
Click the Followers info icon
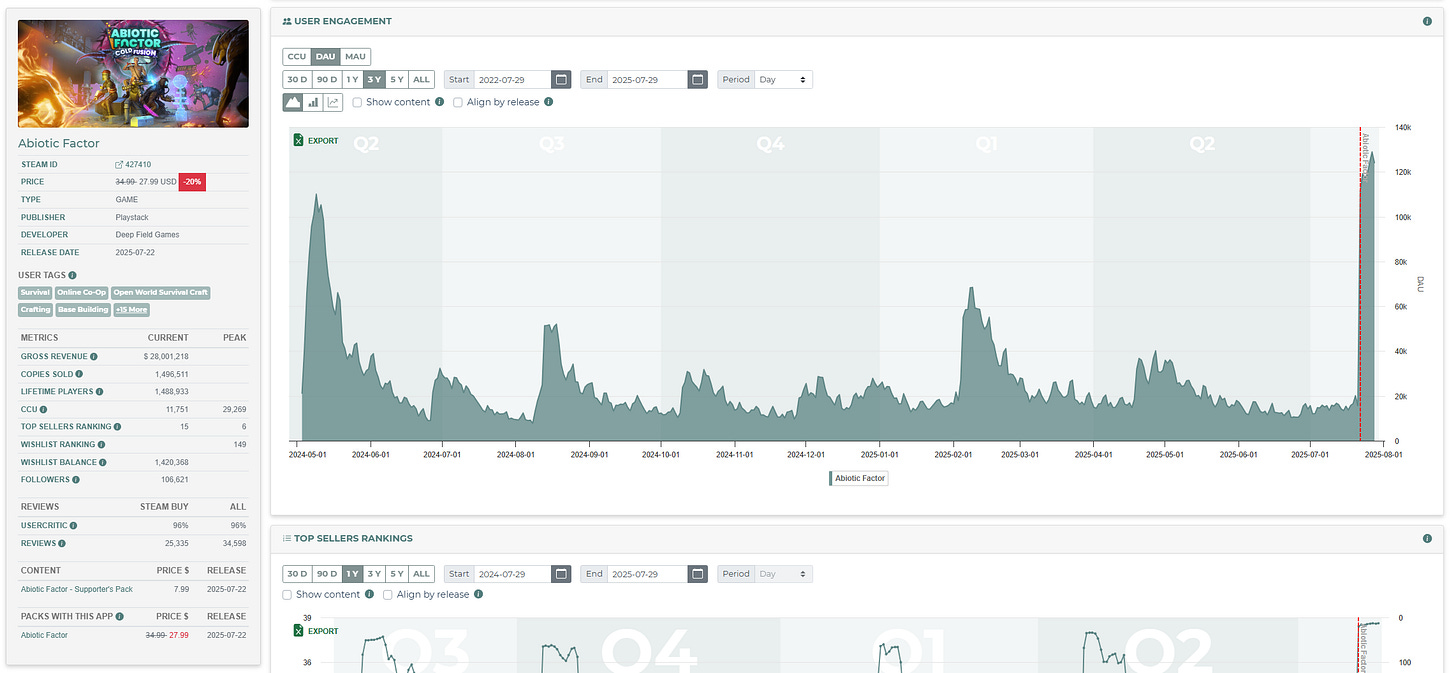click(x=77, y=480)
